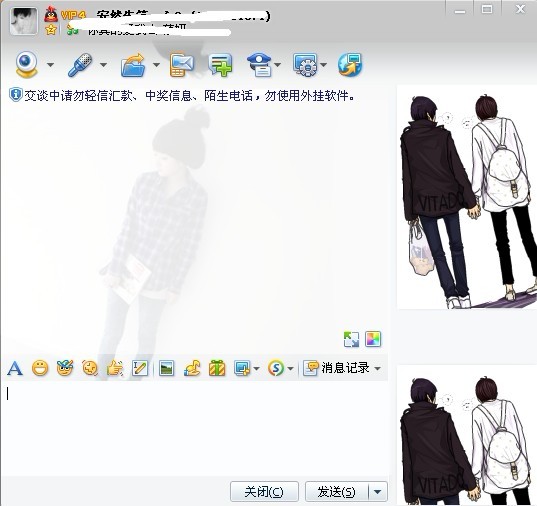Expand 消息记录 dropdown arrow
537x506 pixels.
click(377, 369)
